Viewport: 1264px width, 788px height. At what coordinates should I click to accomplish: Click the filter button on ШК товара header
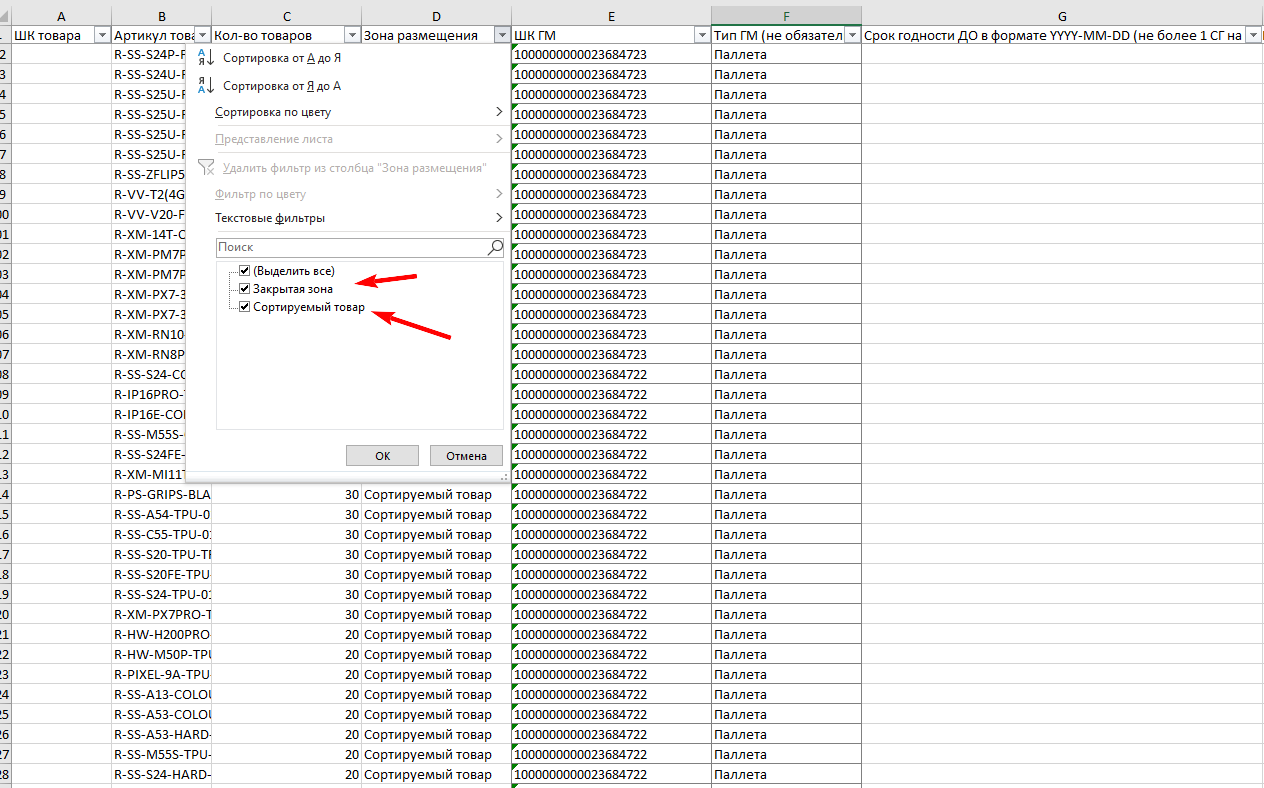point(101,35)
